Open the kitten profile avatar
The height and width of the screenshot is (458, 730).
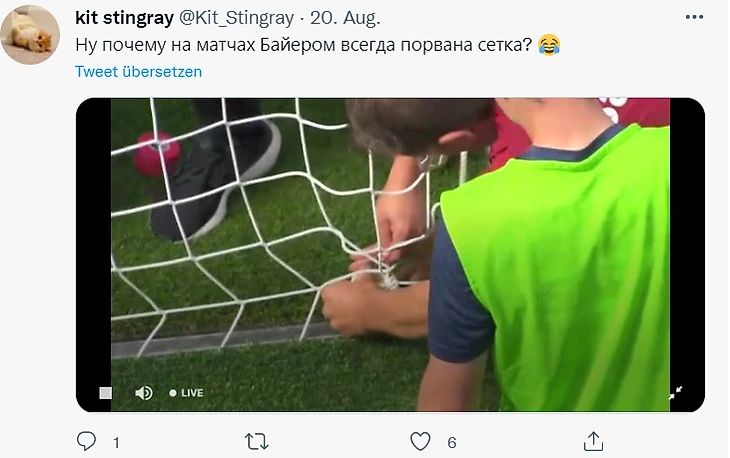(x=30, y=34)
